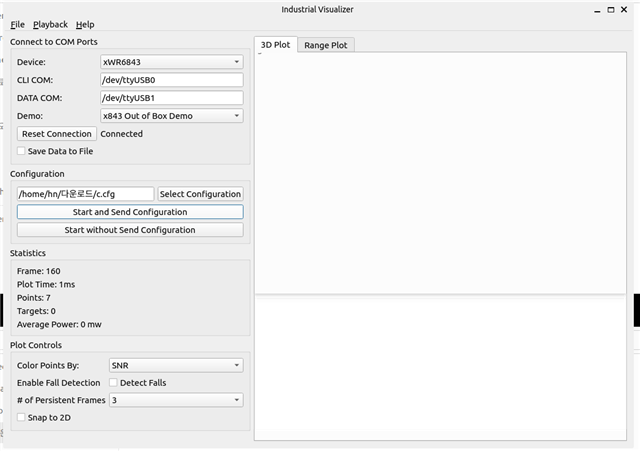Viewport: 640px width, 451px height.
Task: Open the # of Persistent Frames dropdown
Action: click(x=176, y=400)
